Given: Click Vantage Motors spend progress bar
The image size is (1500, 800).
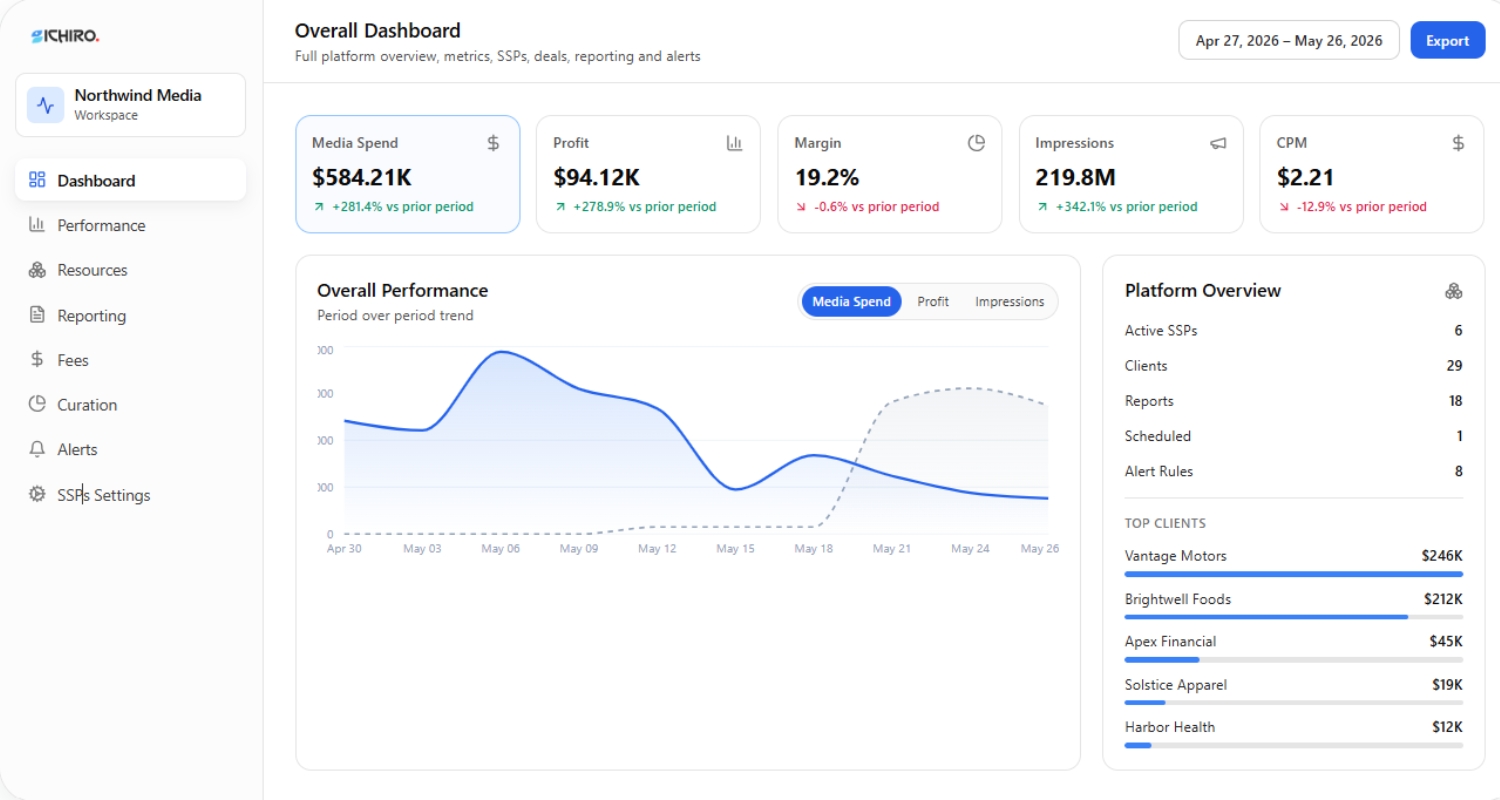Looking at the screenshot, I should (1293, 574).
